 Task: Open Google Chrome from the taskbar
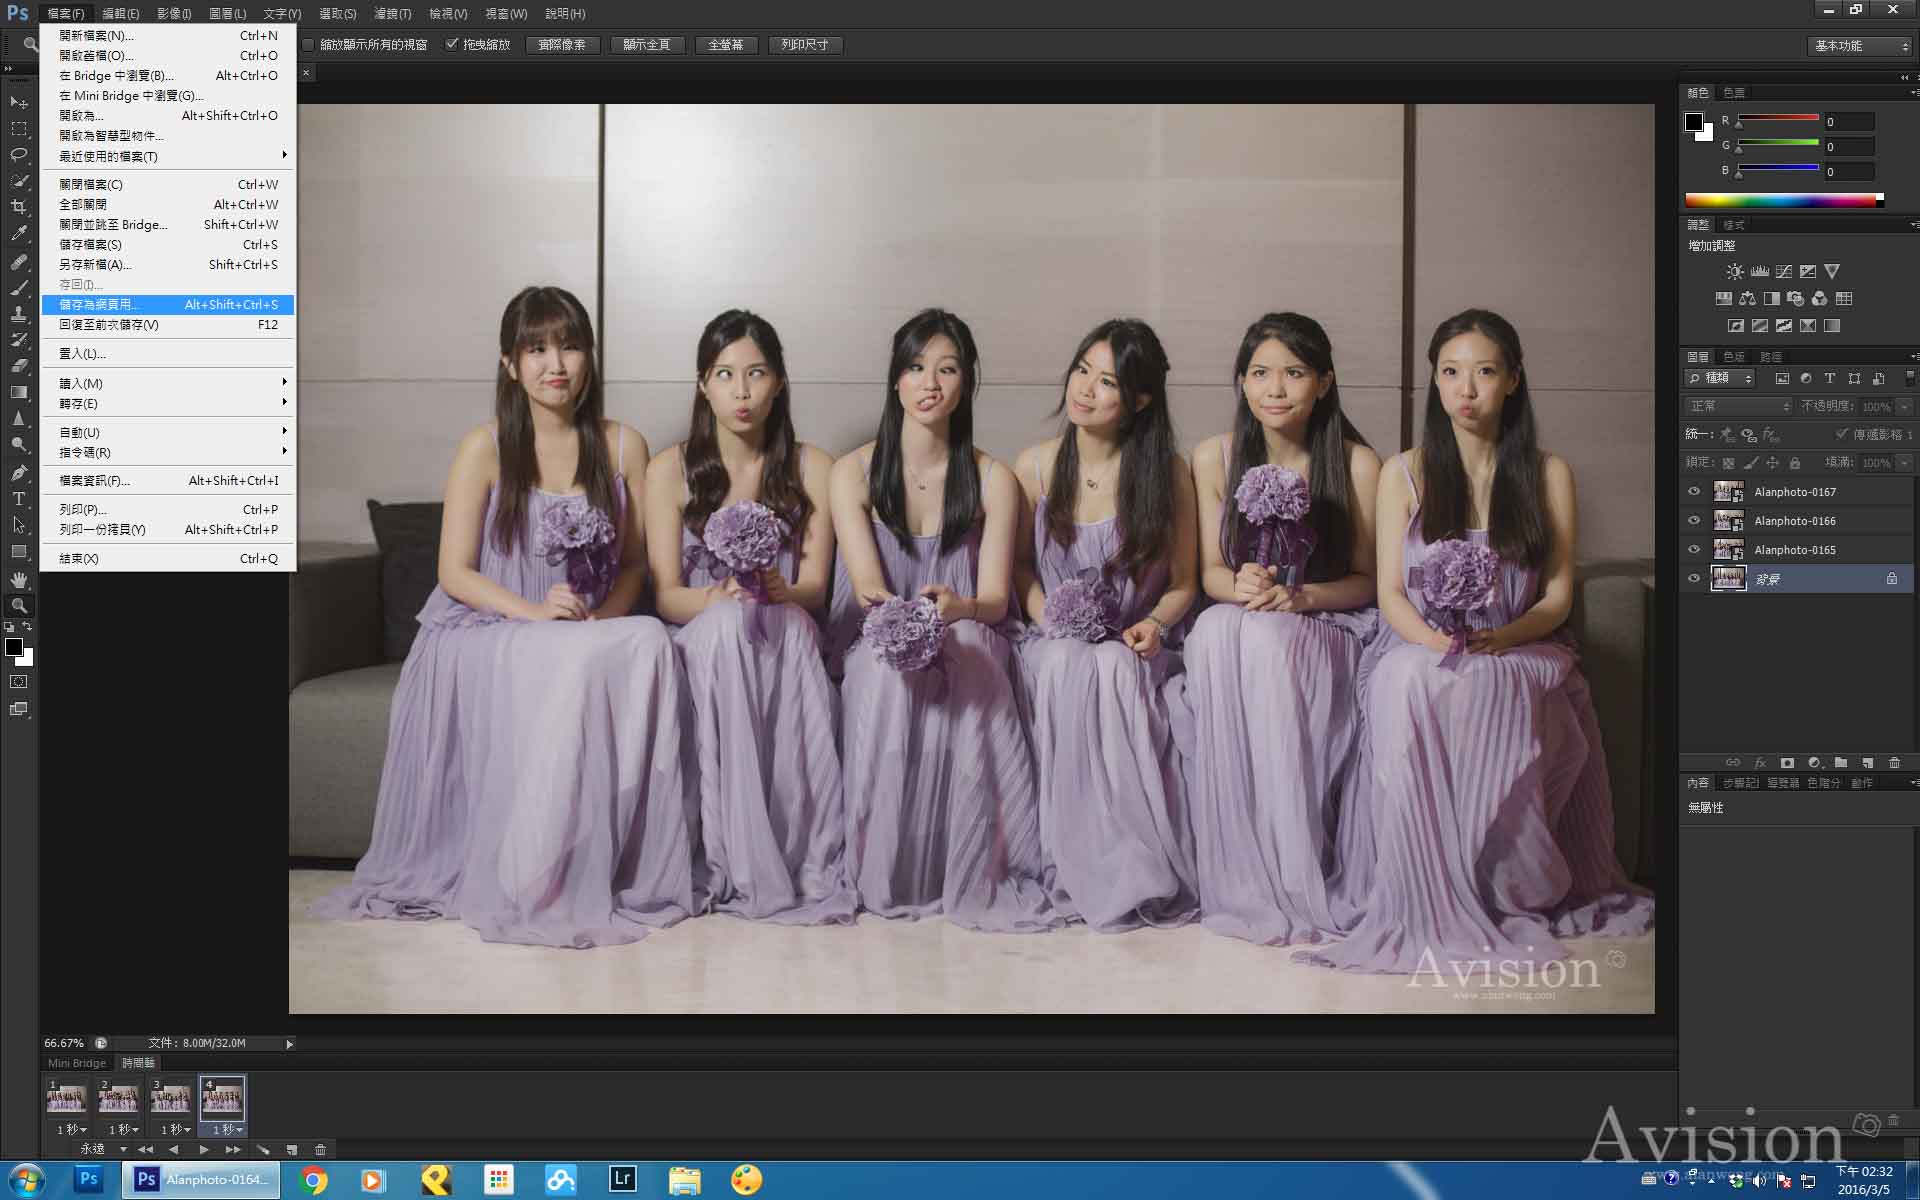[x=313, y=1180]
